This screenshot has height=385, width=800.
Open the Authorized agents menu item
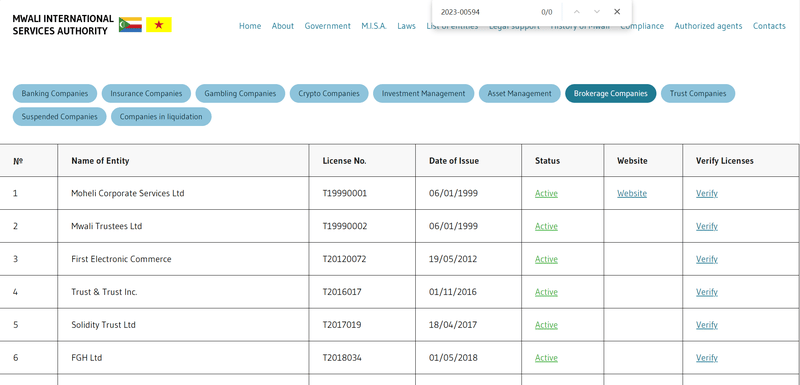(708, 26)
